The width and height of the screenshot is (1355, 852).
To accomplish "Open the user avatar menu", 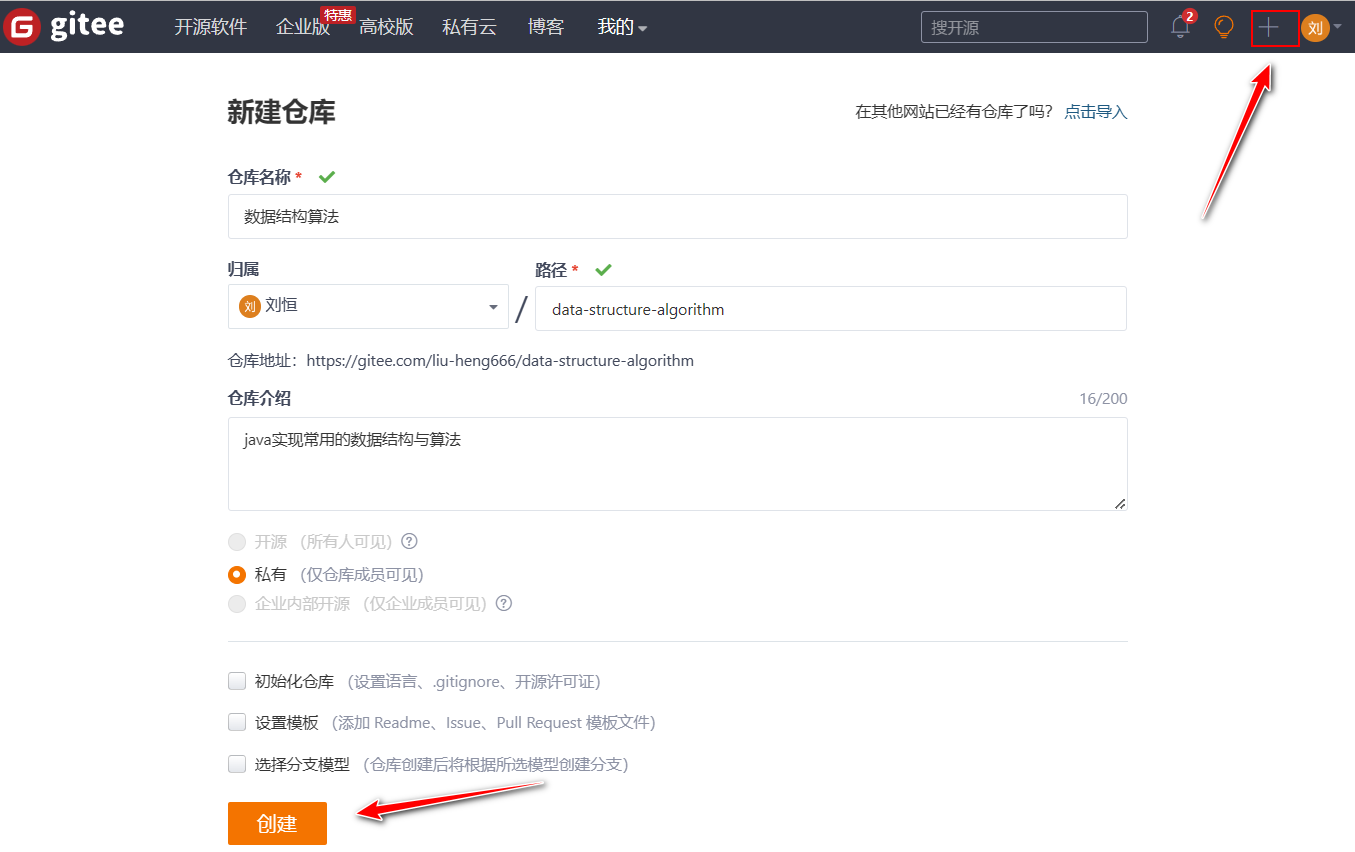I will click(1321, 28).
